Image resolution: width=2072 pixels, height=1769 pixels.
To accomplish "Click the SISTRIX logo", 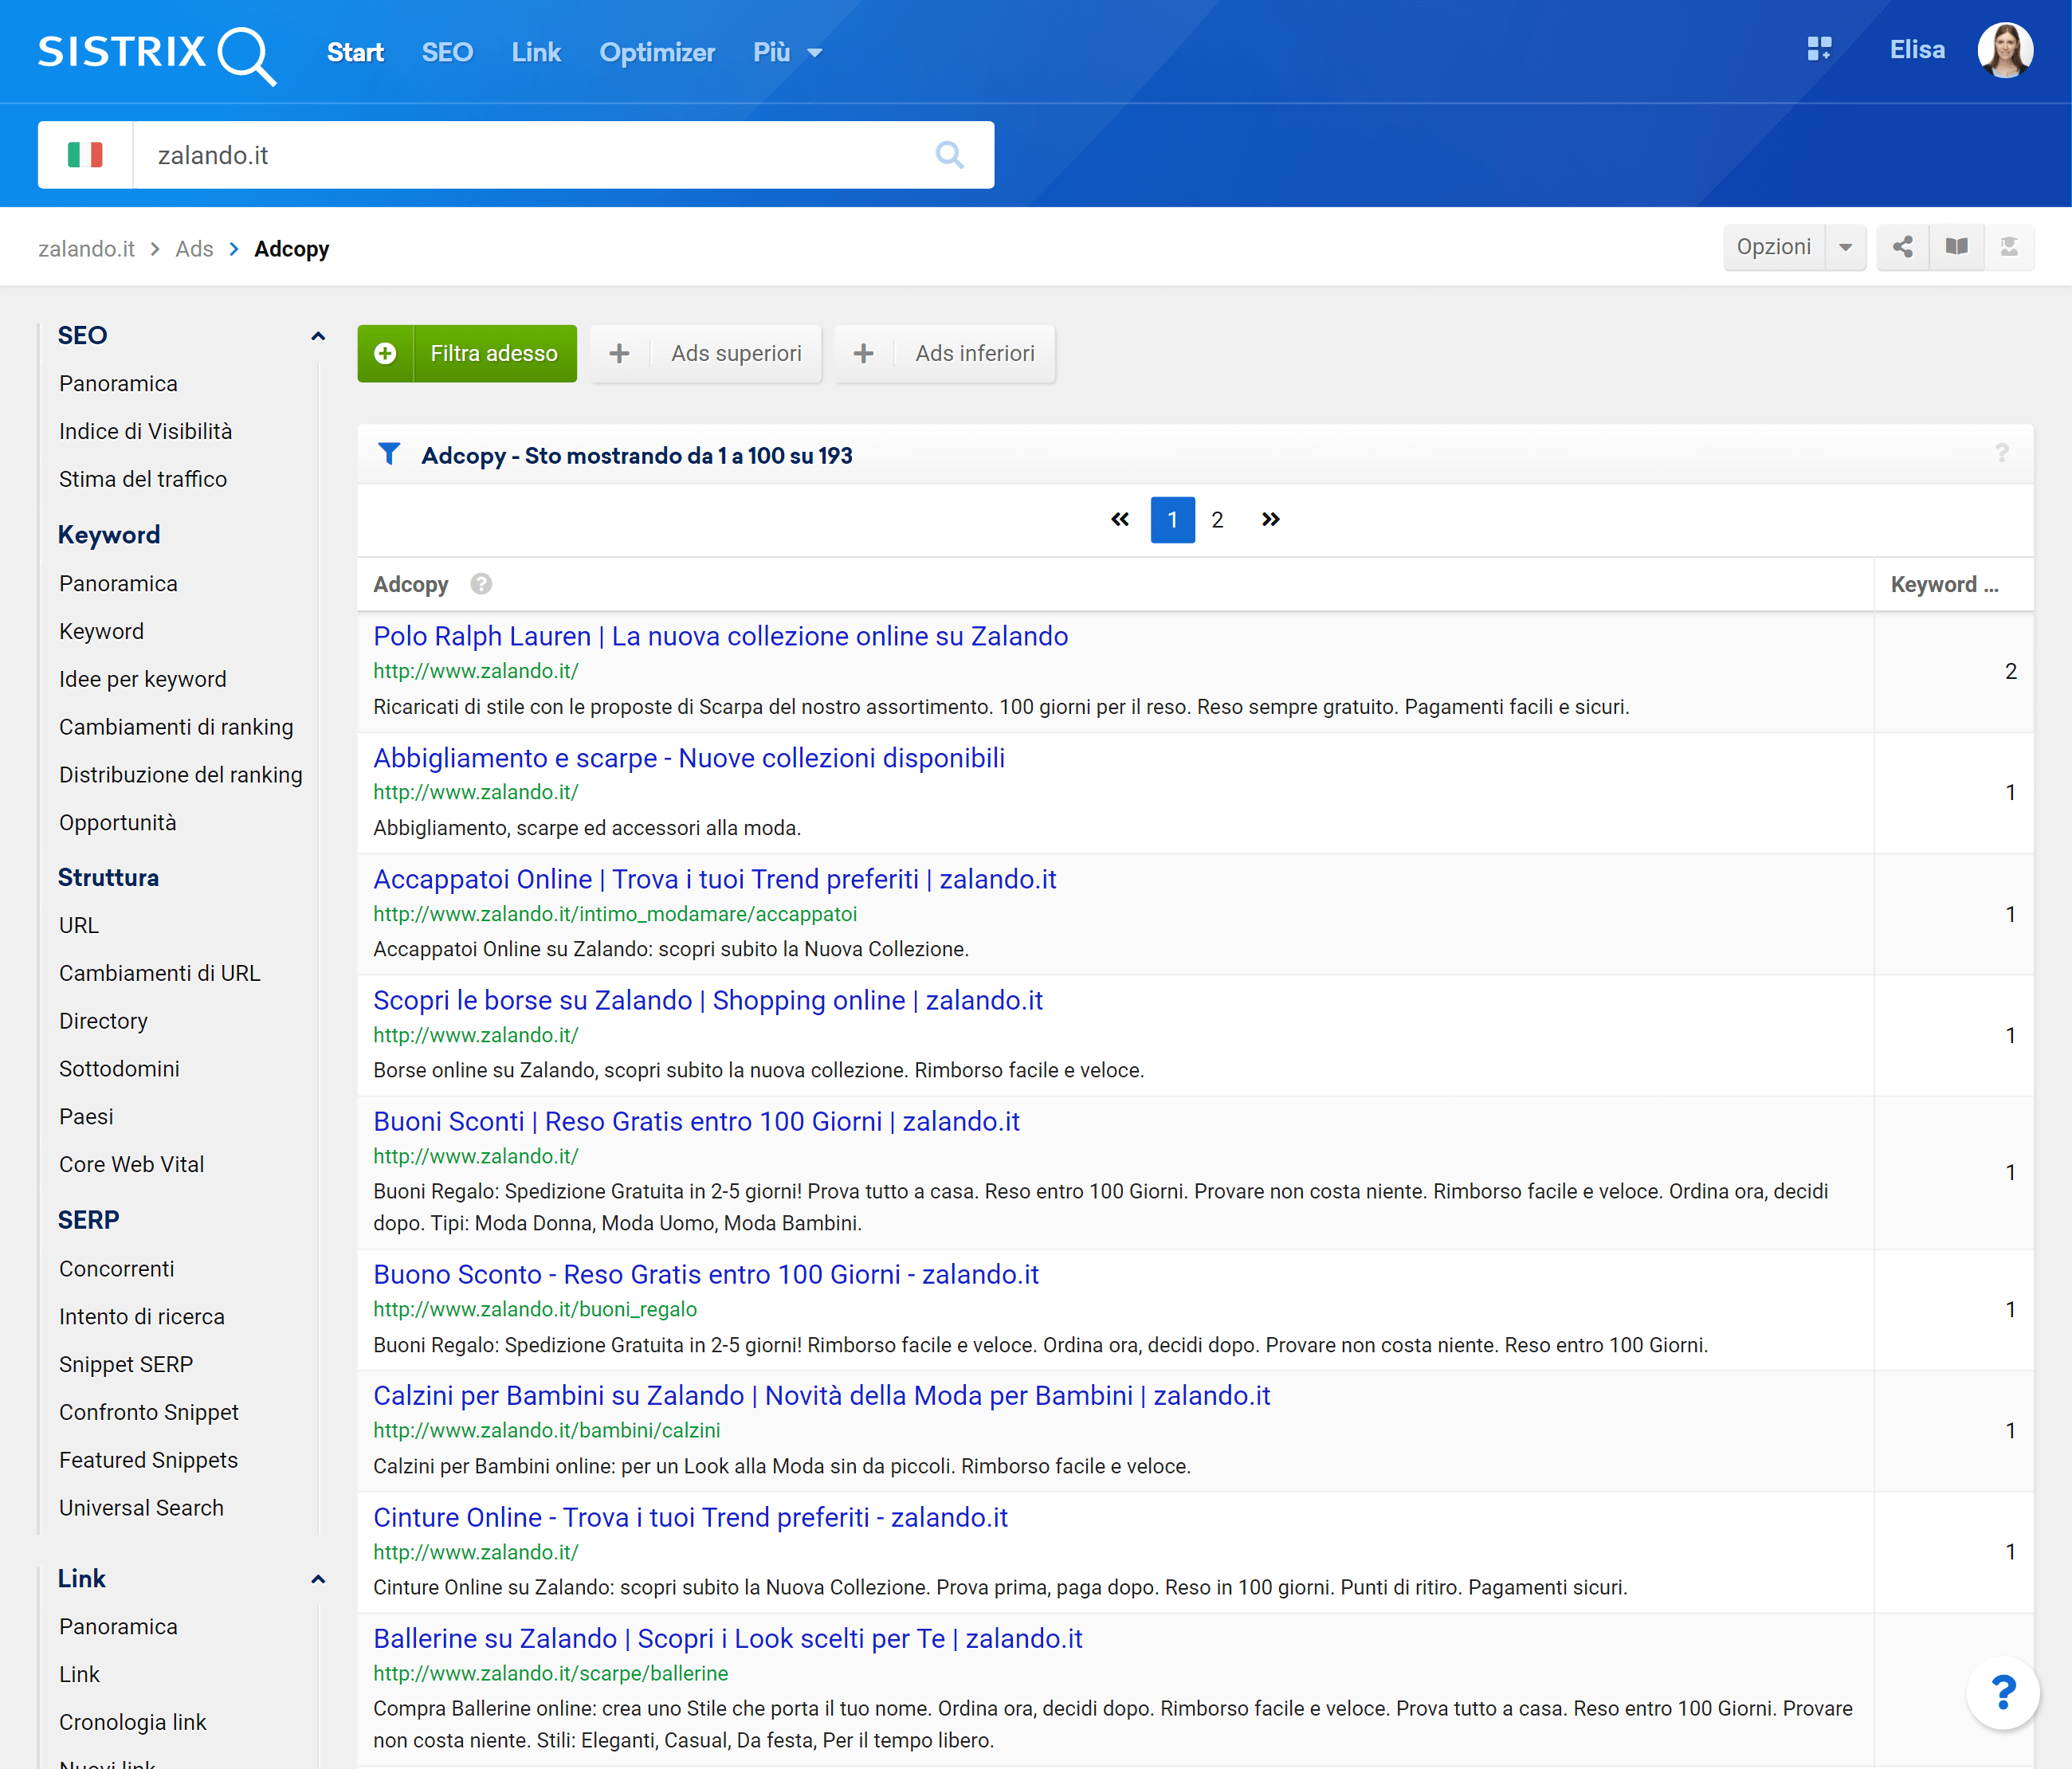I will (157, 54).
